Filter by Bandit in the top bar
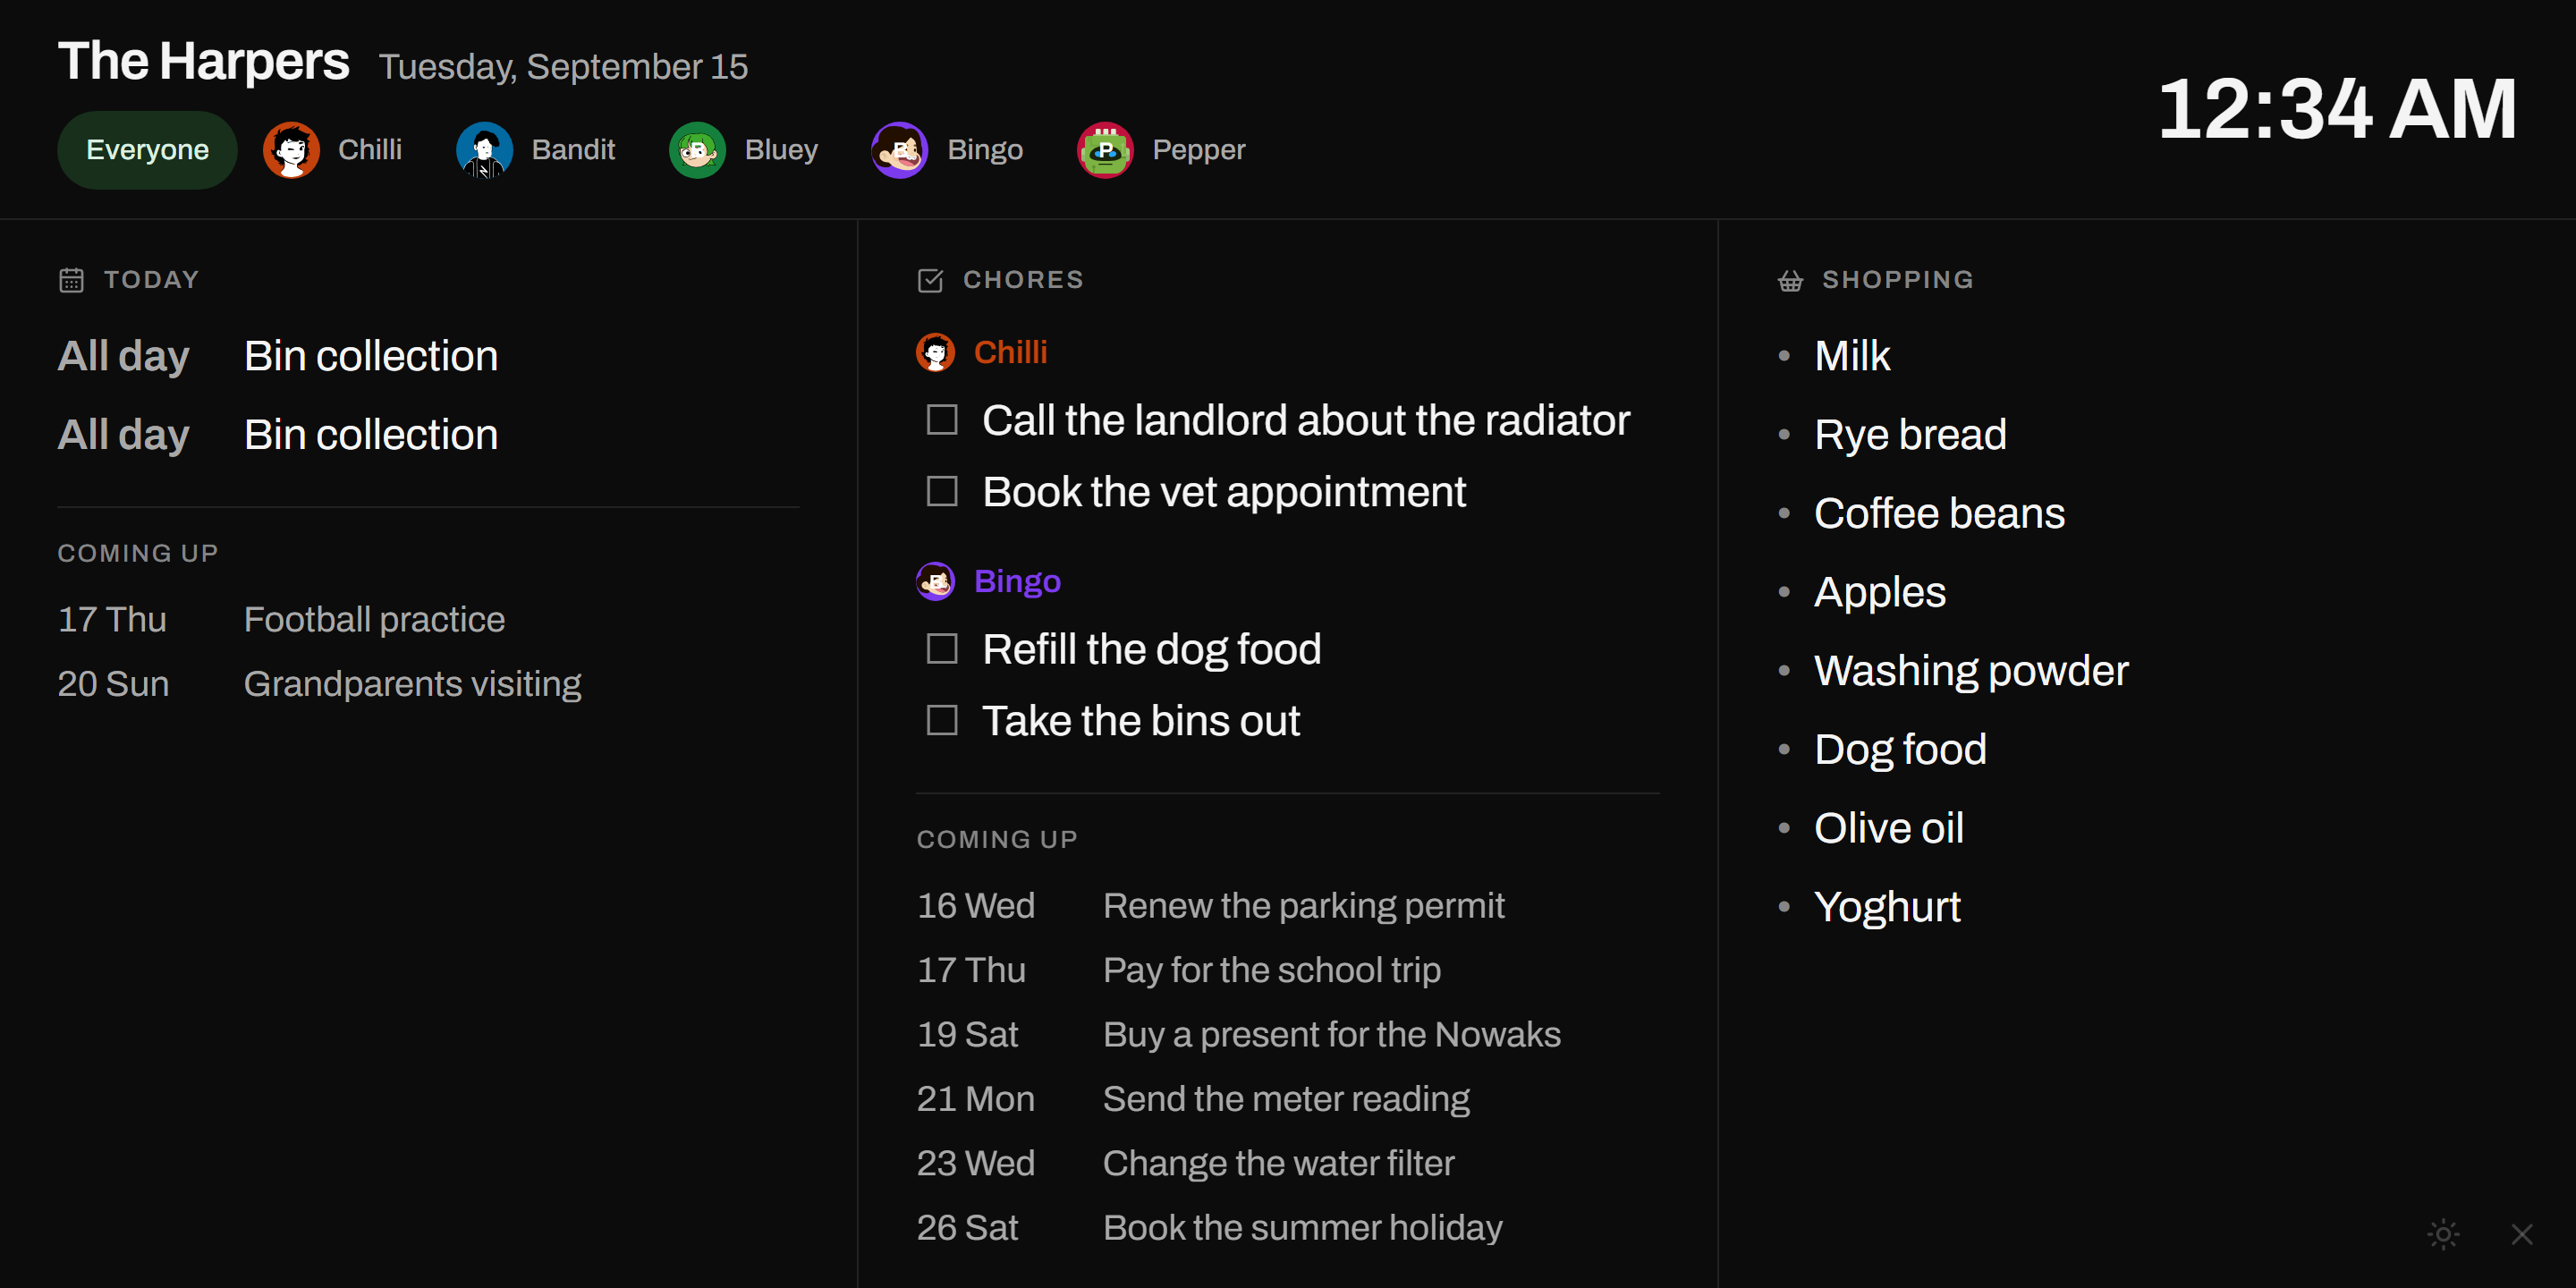This screenshot has height=1288, width=2576. click(x=536, y=150)
